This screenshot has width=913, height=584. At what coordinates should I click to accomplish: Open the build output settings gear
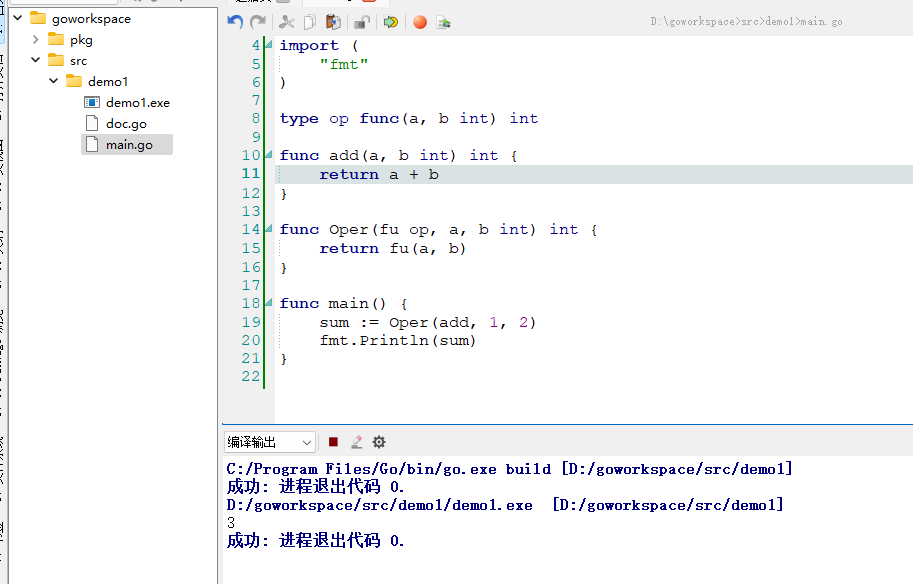pos(379,442)
